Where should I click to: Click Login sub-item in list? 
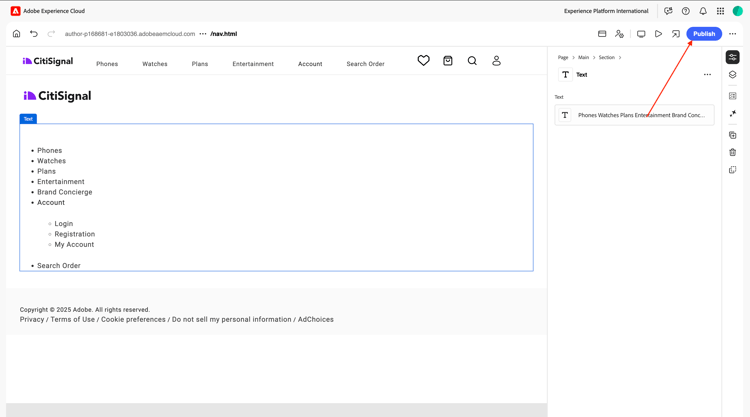pyautogui.click(x=64, y=224)
